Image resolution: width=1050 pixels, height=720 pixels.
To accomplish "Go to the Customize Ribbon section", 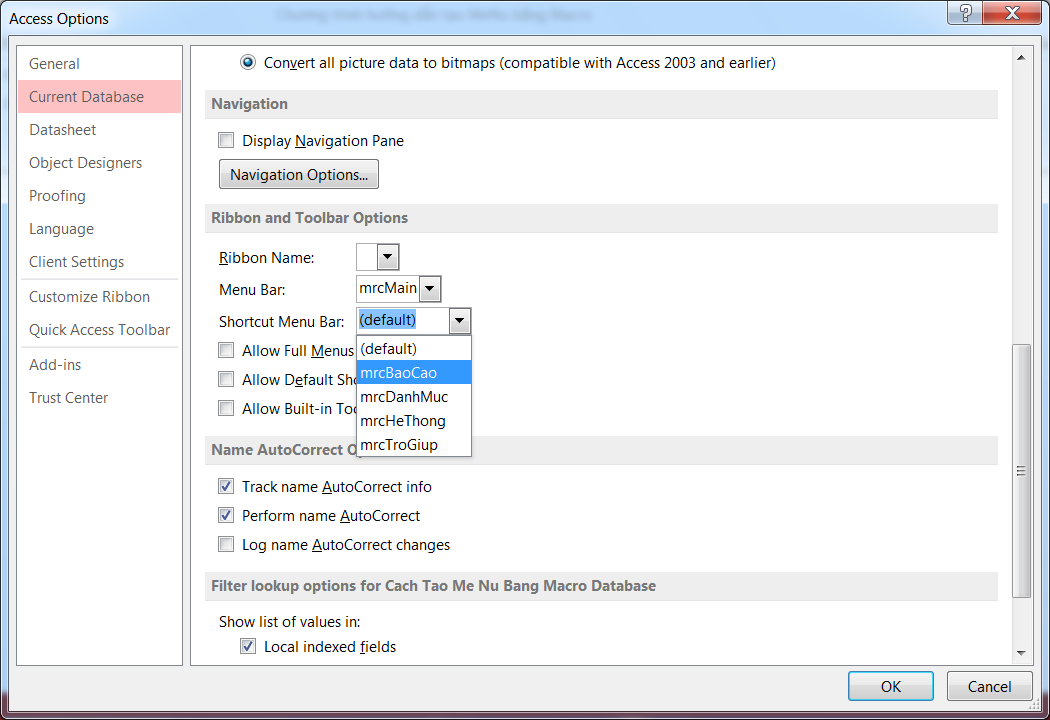I will 89,297.
